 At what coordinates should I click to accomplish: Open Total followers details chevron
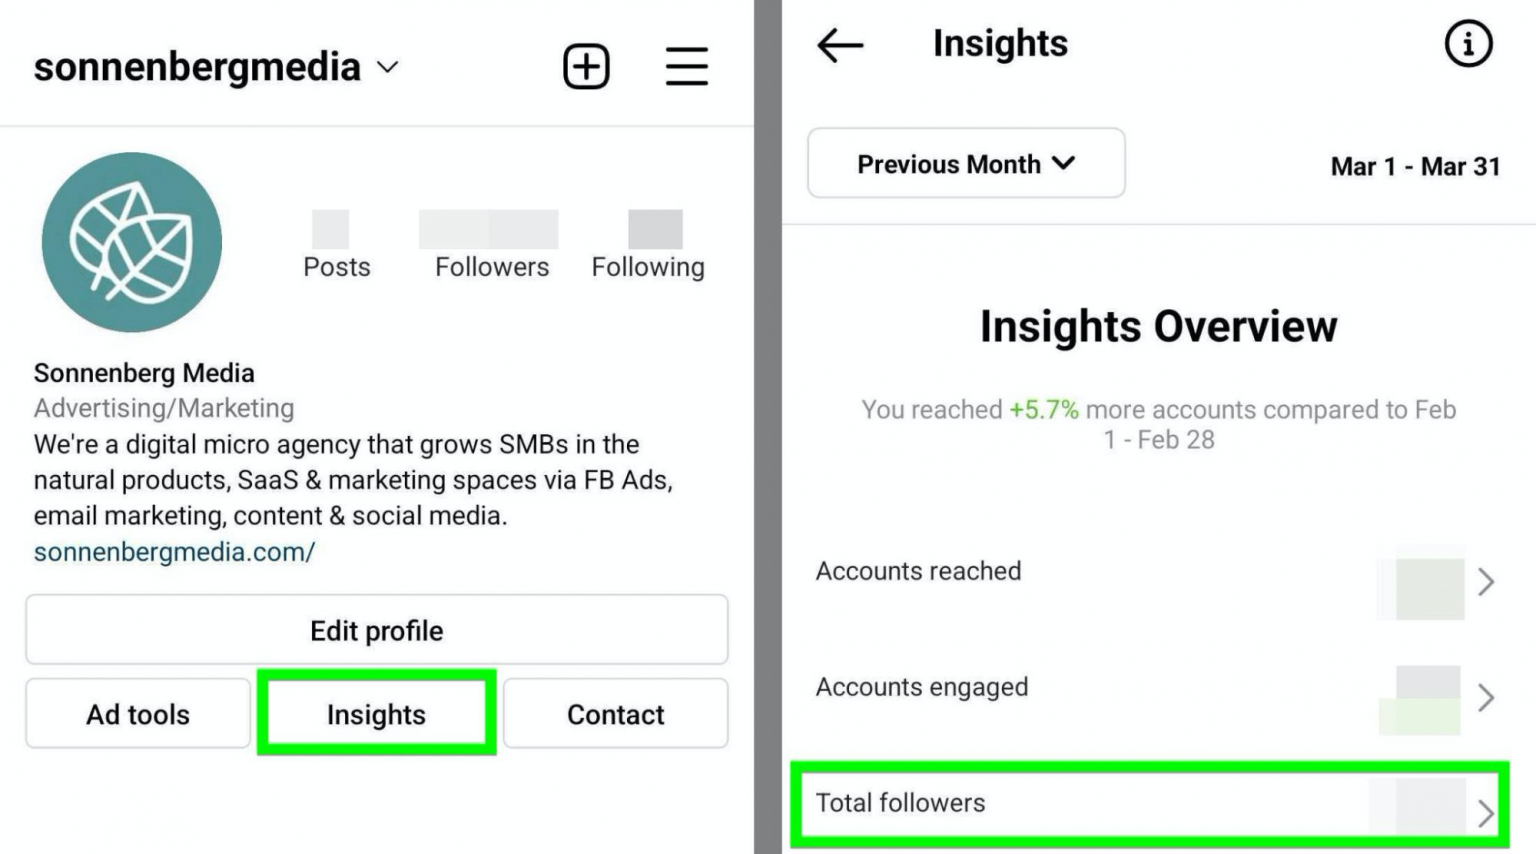point(1486,814)
